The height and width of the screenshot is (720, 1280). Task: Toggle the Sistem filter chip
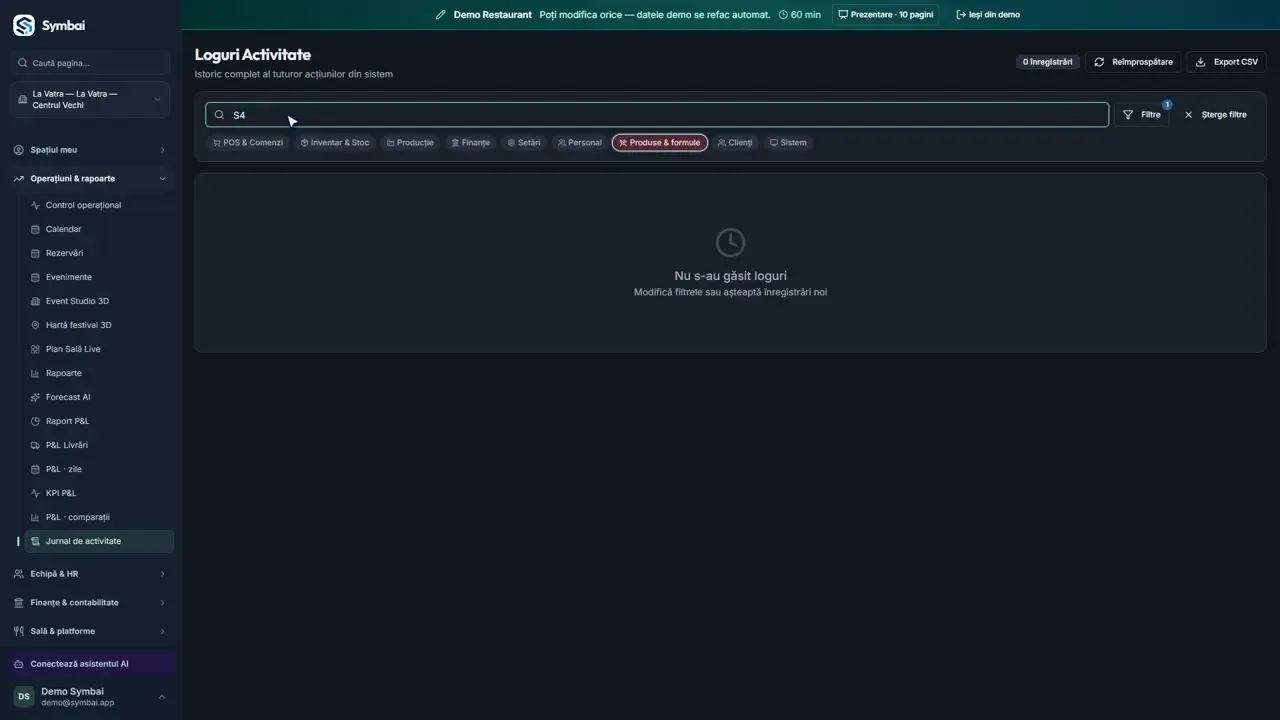coord(788,143)
